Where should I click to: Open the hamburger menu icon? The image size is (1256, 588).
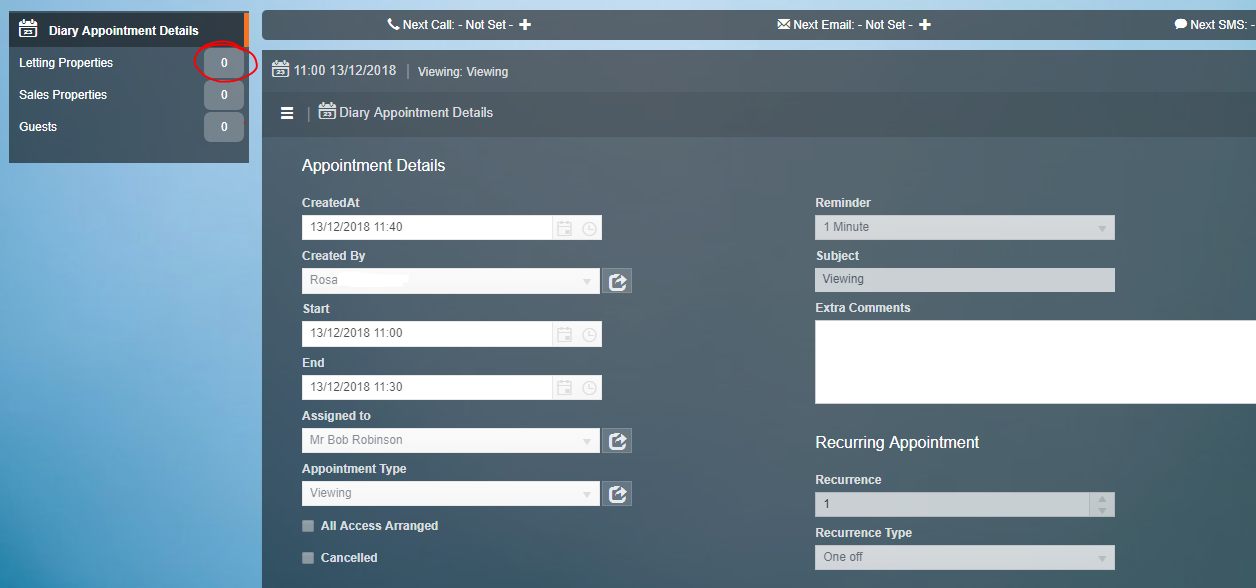287,113
